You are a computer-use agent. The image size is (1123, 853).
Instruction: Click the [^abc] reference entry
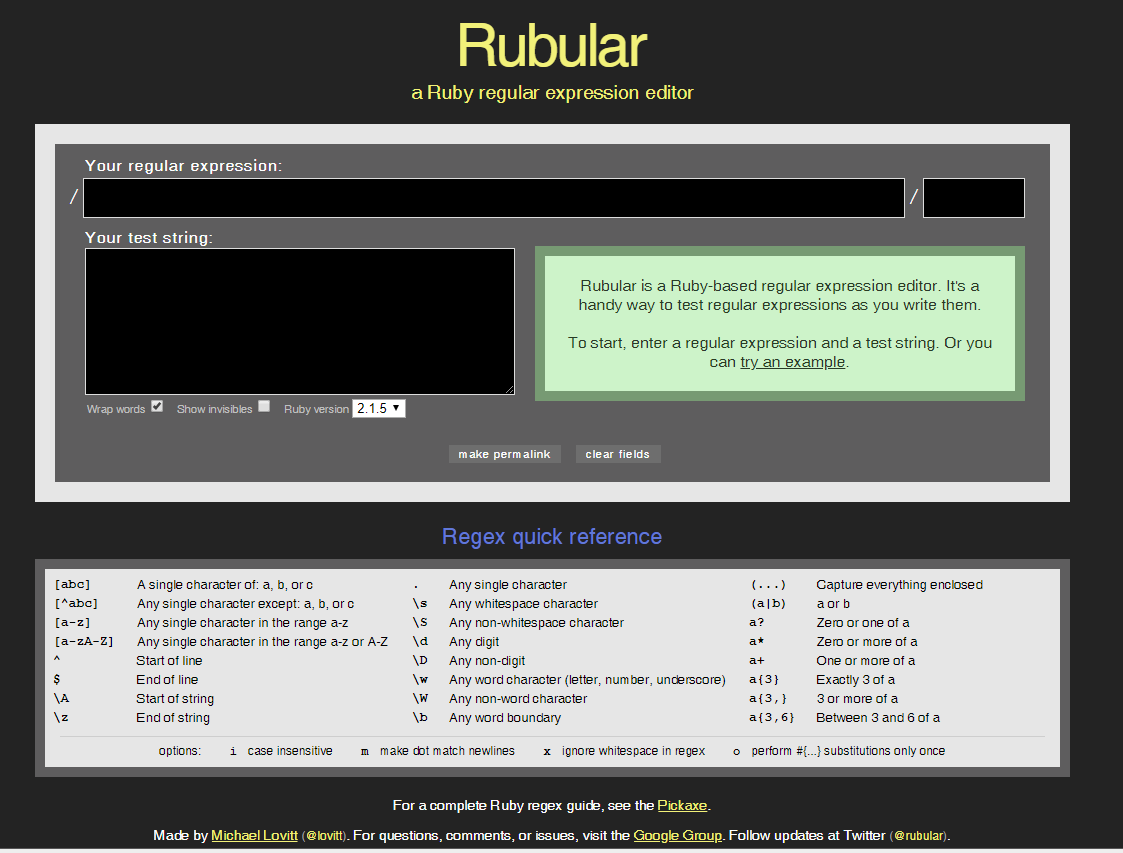click(204, 604)
